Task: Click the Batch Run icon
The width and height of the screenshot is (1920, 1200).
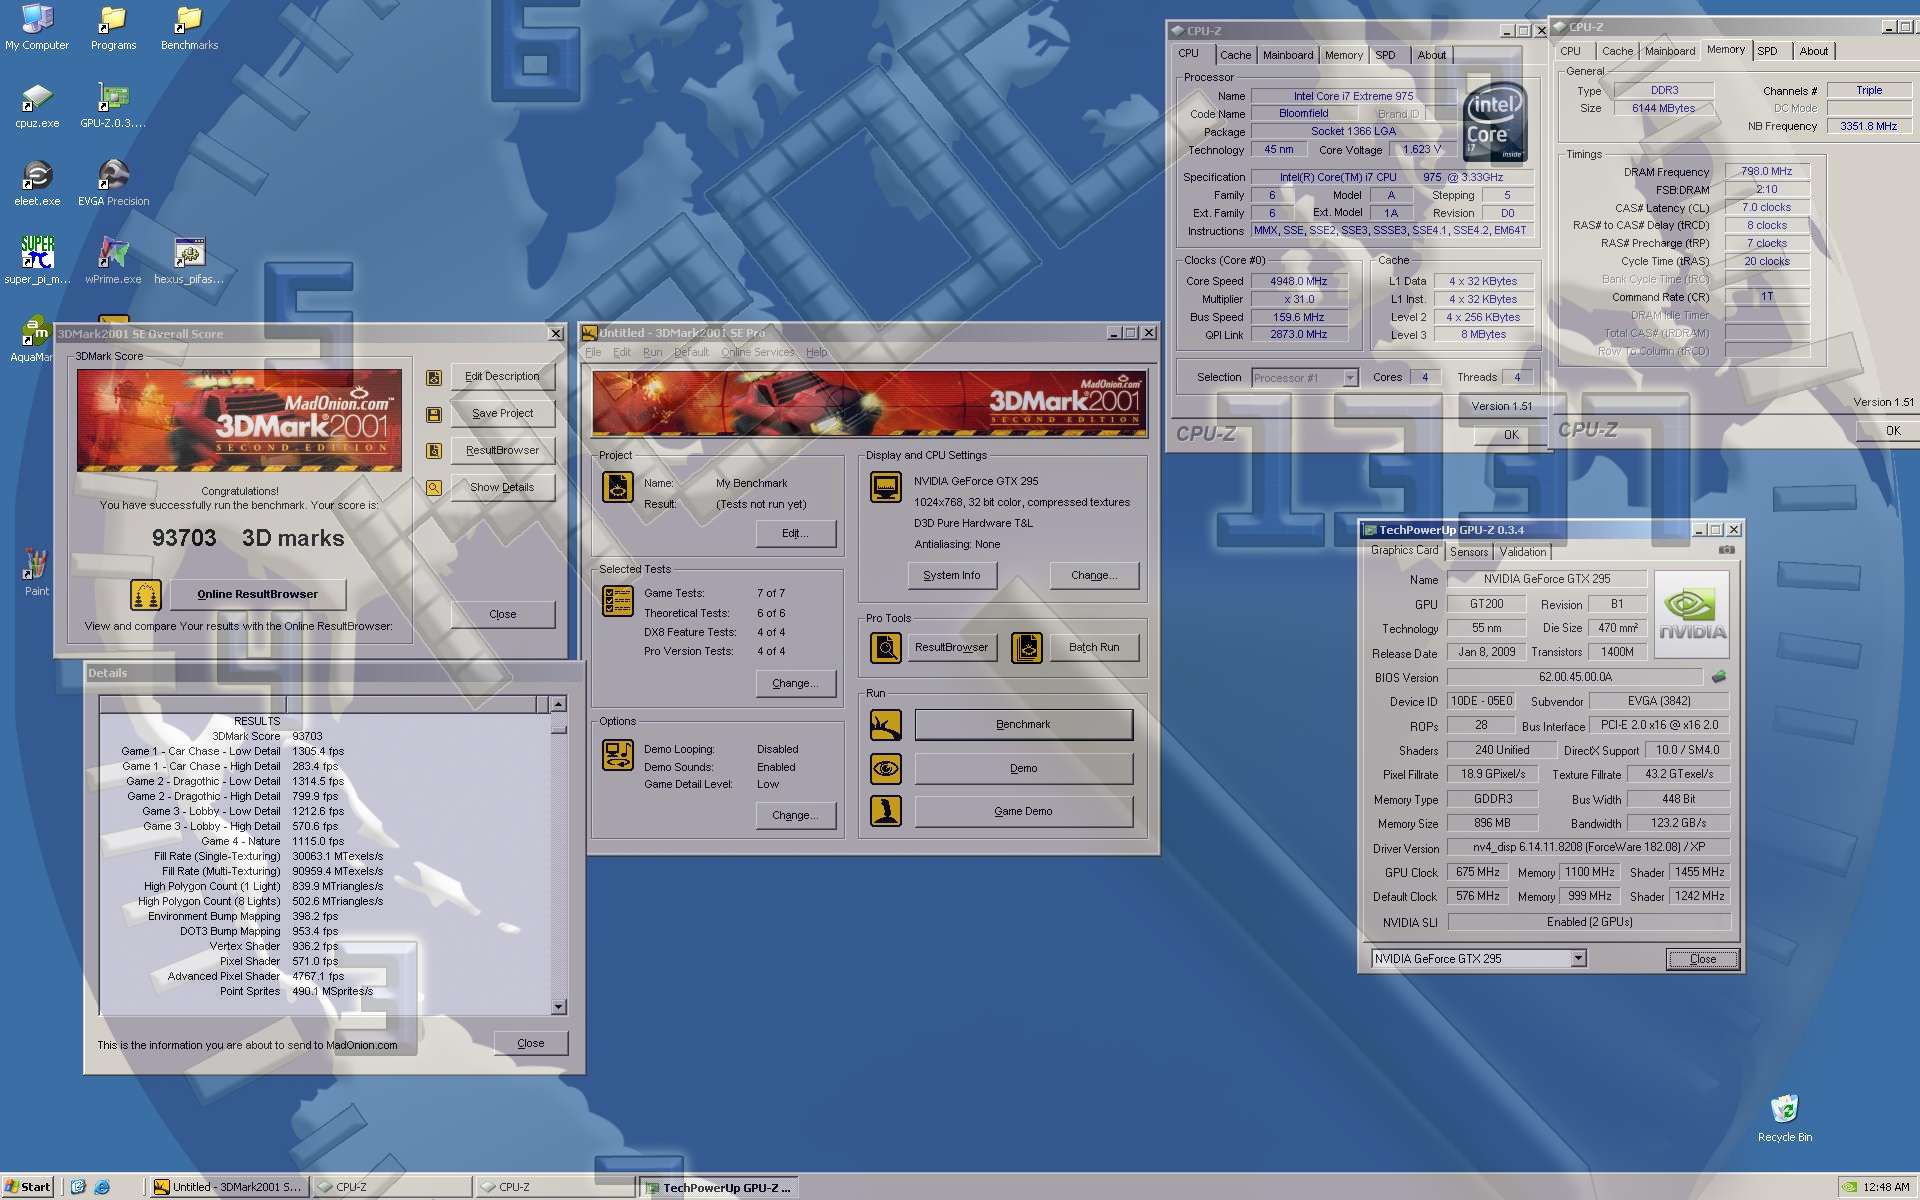Action: (x=1027, y=648)
